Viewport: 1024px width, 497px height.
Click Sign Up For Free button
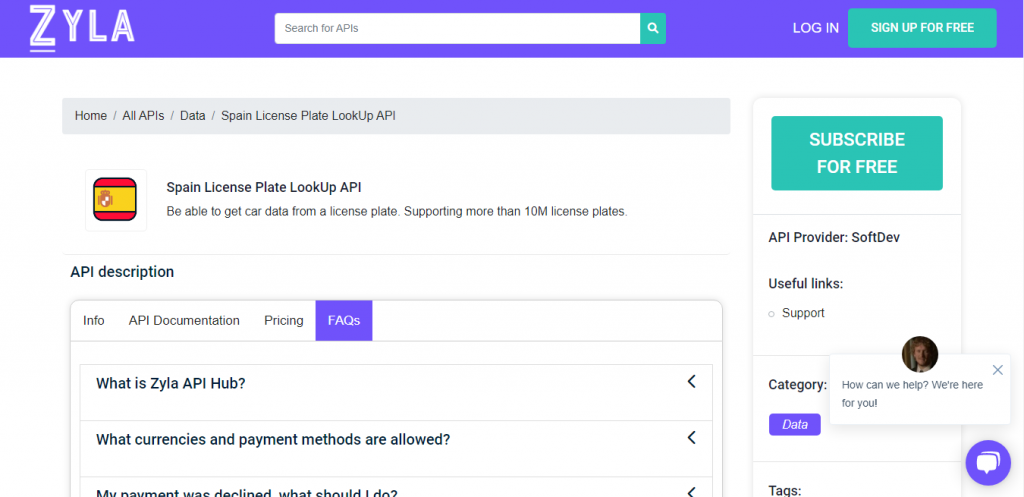pyautogui.click(x=922, y=28)
